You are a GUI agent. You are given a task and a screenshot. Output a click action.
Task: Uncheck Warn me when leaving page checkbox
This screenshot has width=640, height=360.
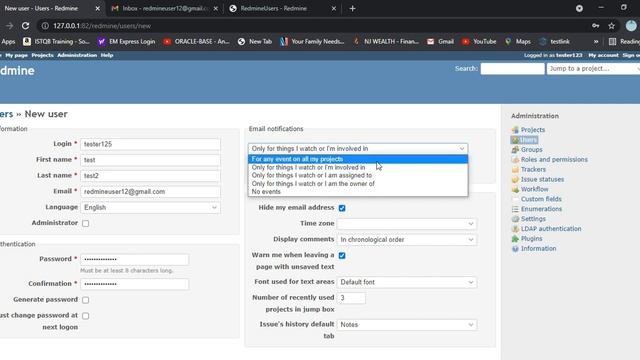[x=342, y=256]
